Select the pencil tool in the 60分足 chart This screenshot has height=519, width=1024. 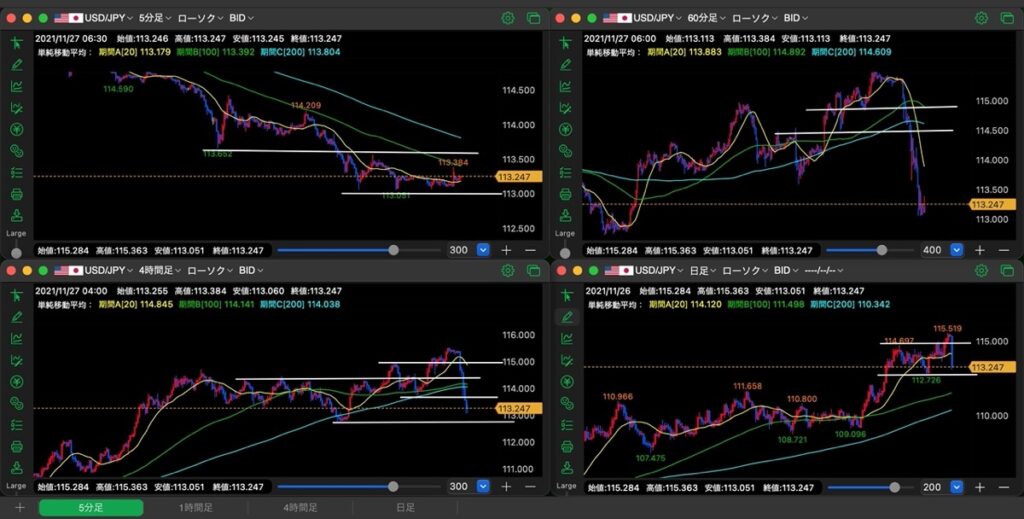pyautogui.click(x=566, y=65)
